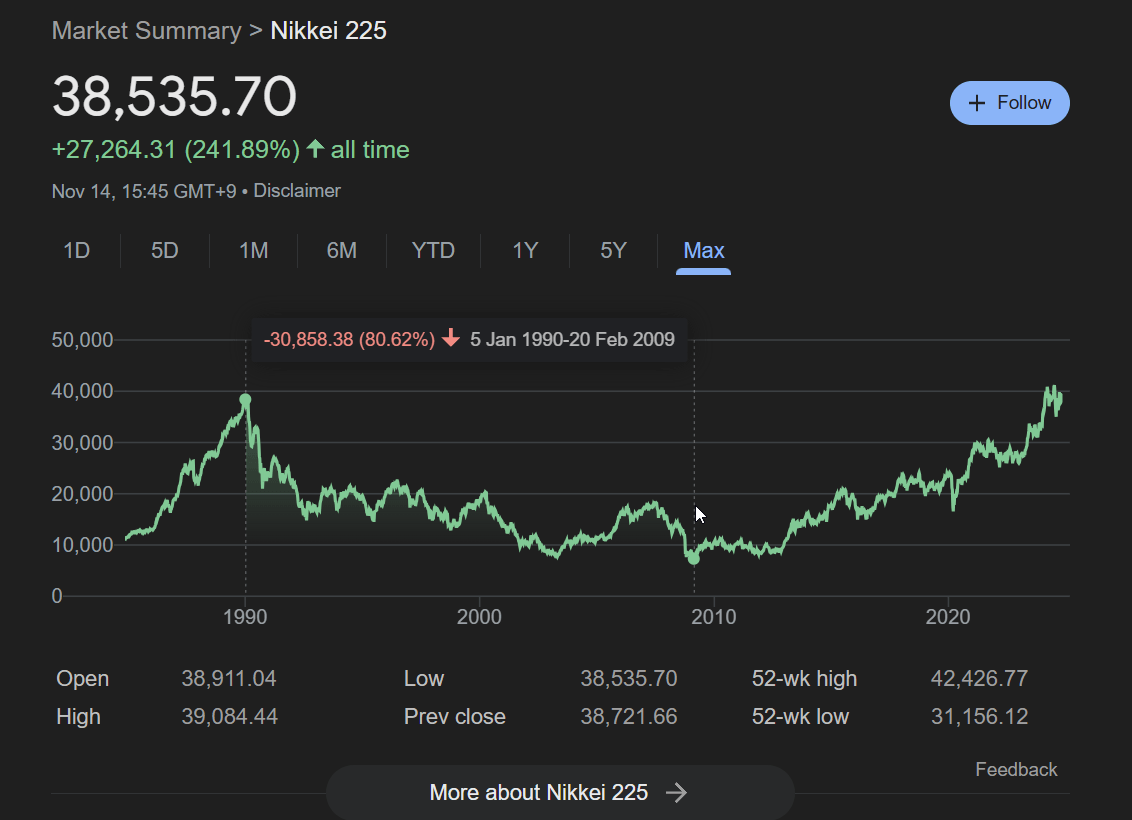Viewport: 1132px width, 820px height.
Task: Send Feedback about this chart
Action: (x=1016, y=769)
